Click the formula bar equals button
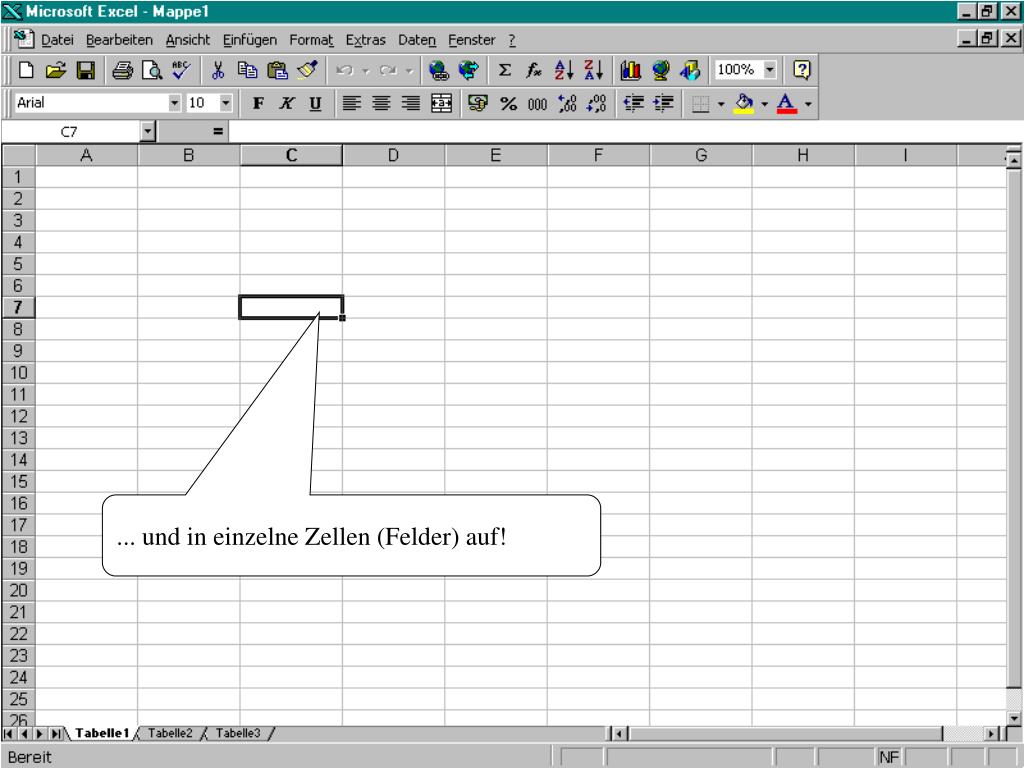Screen dimensions: 1024x768 click(217, 132)
